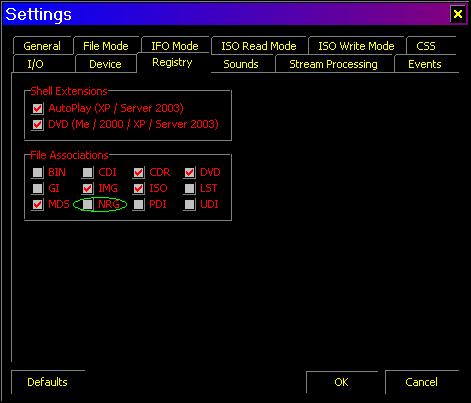Cancel the Settings dialog

pyautogui.click(x=422, y=382)
